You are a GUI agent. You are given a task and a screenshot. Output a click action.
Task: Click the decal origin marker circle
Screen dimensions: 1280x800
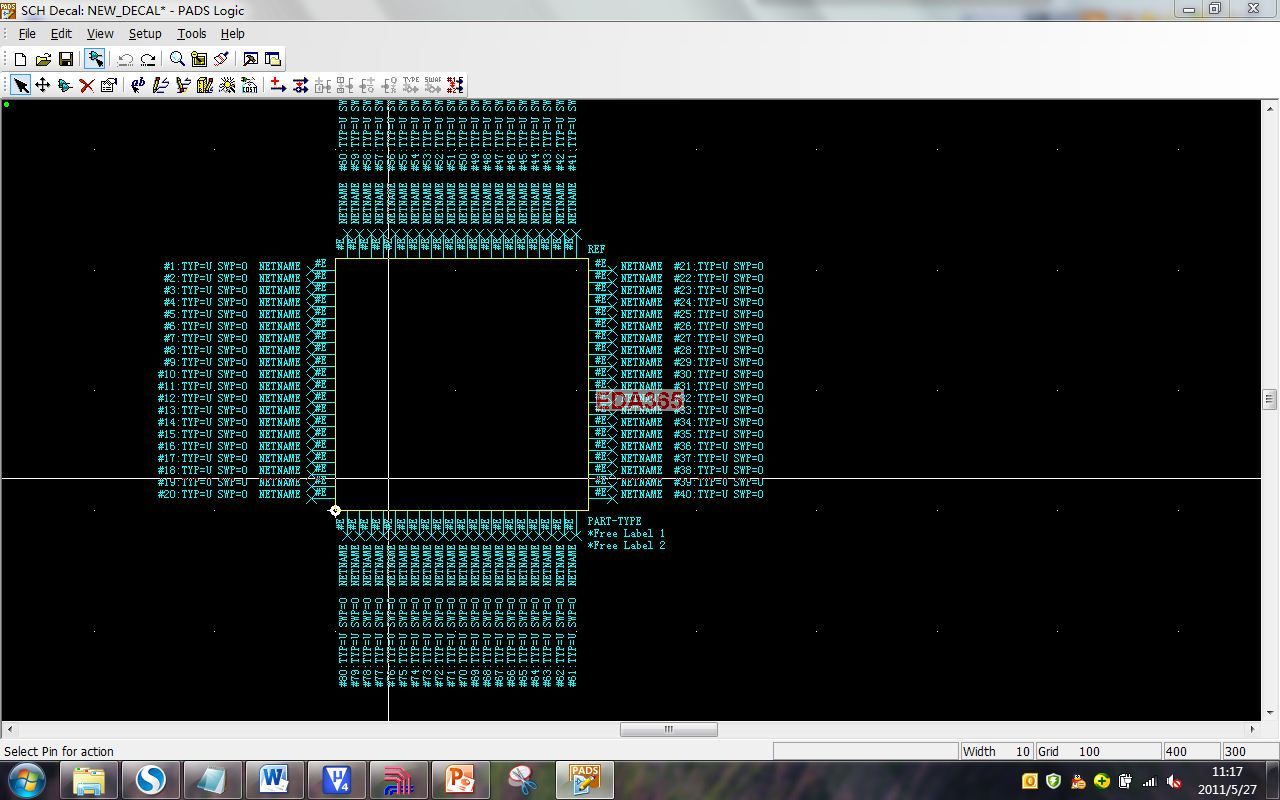335,511
